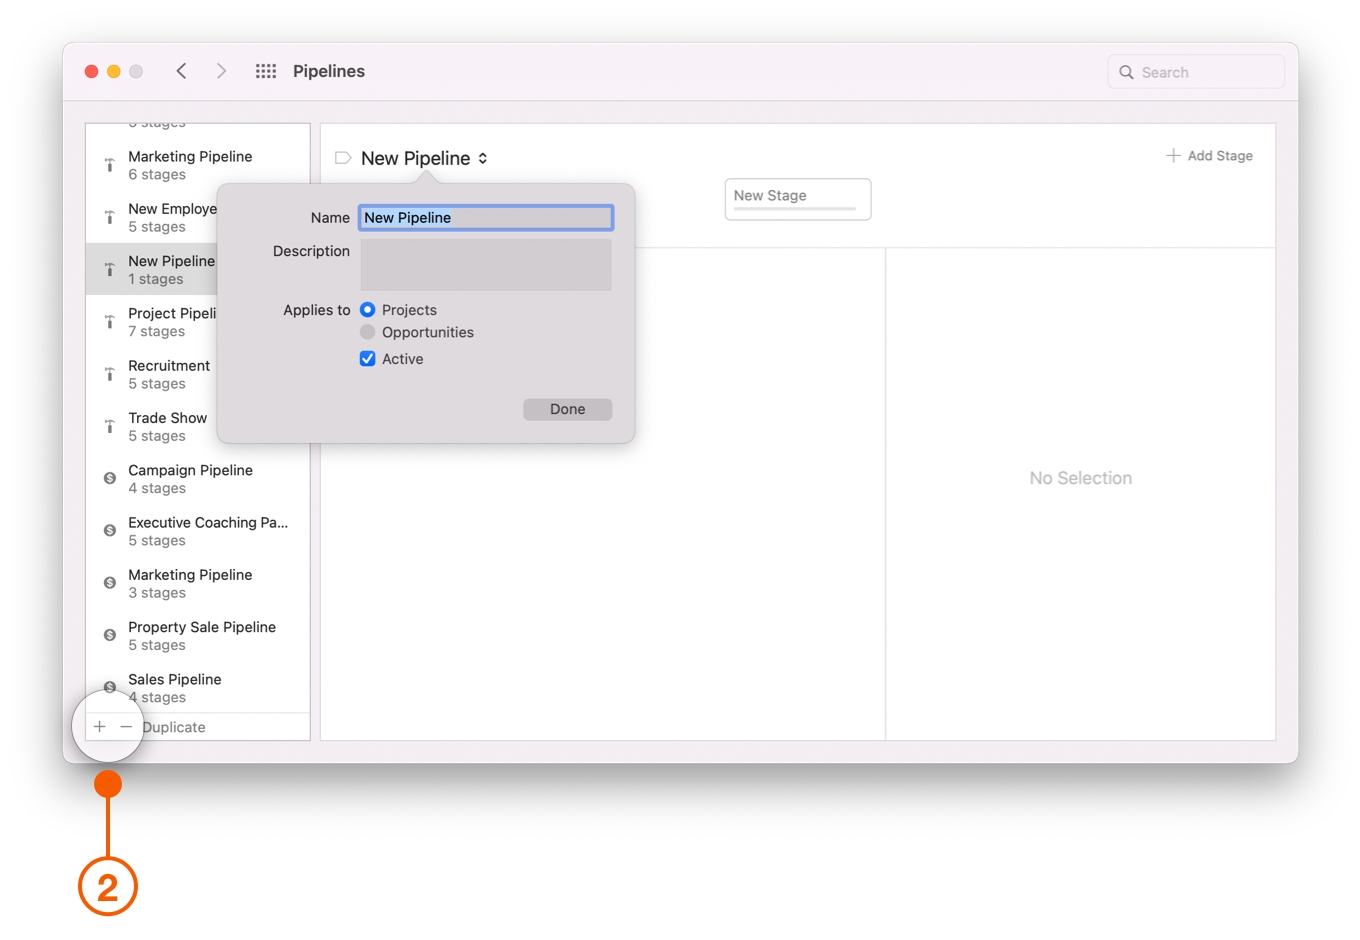Click the minus icon to remove a pipeline

[126, 726]
